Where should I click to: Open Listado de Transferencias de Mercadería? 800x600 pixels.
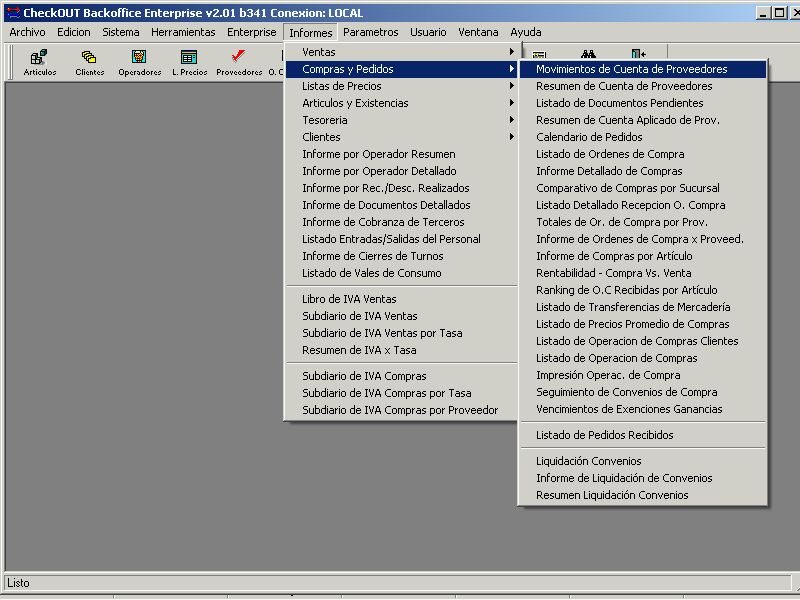(x=643, y=307)
